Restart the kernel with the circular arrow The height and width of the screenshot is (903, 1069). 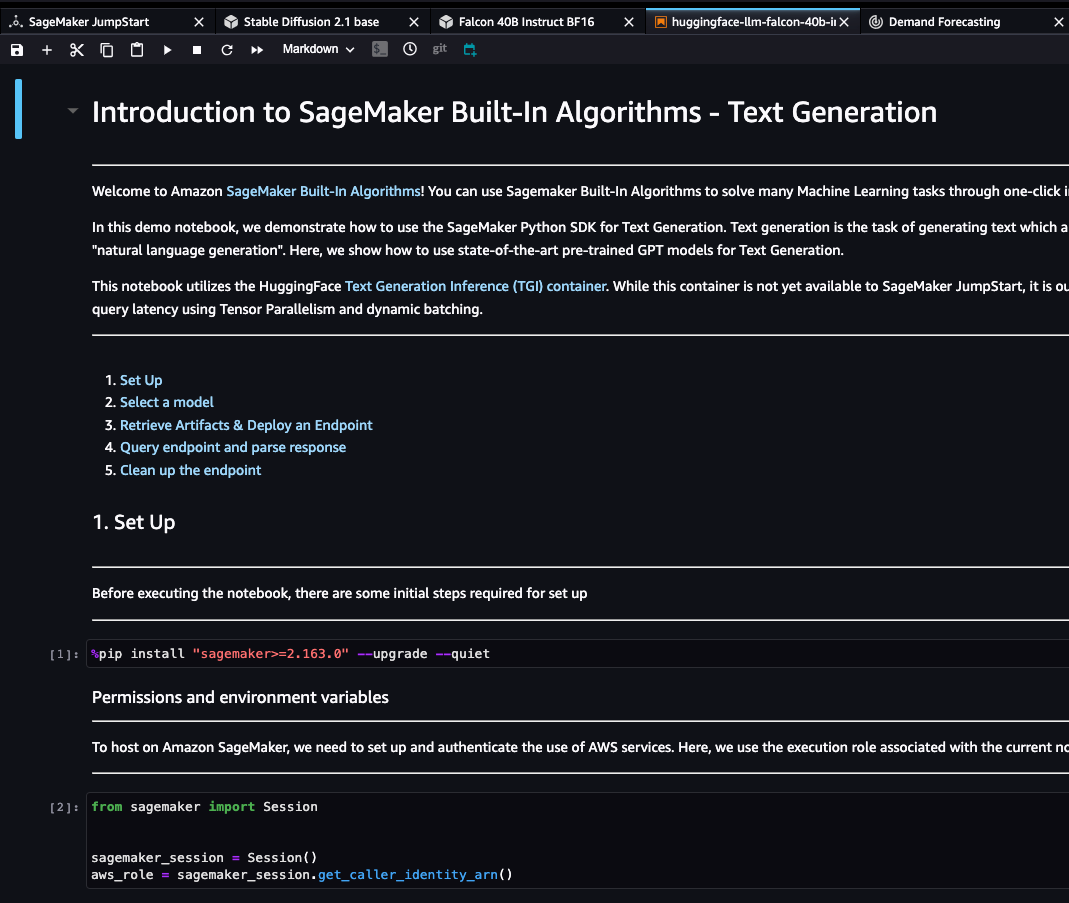pos(227,50)
